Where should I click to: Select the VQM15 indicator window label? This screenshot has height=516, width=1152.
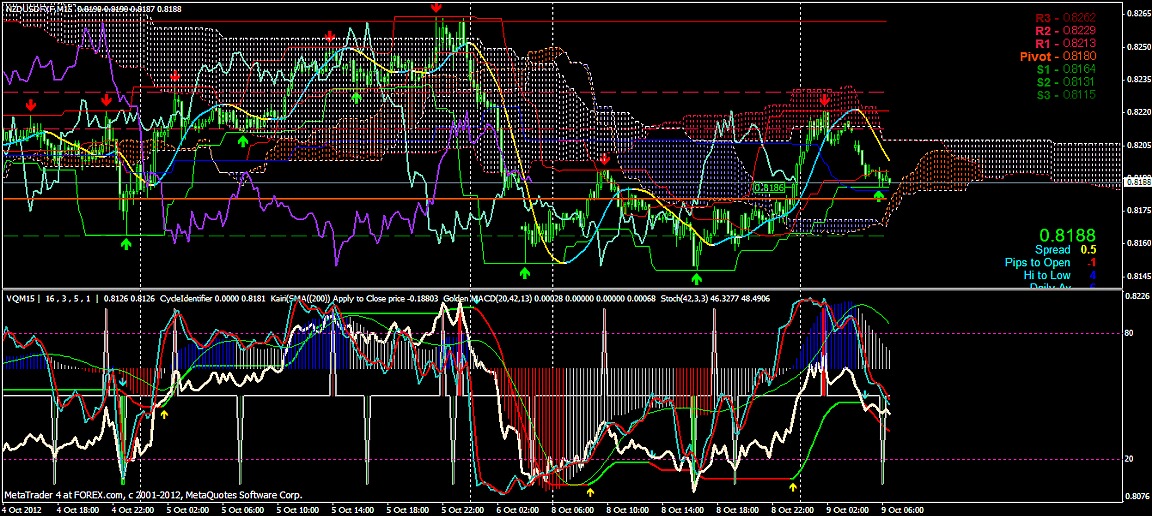tap(20, 299)
